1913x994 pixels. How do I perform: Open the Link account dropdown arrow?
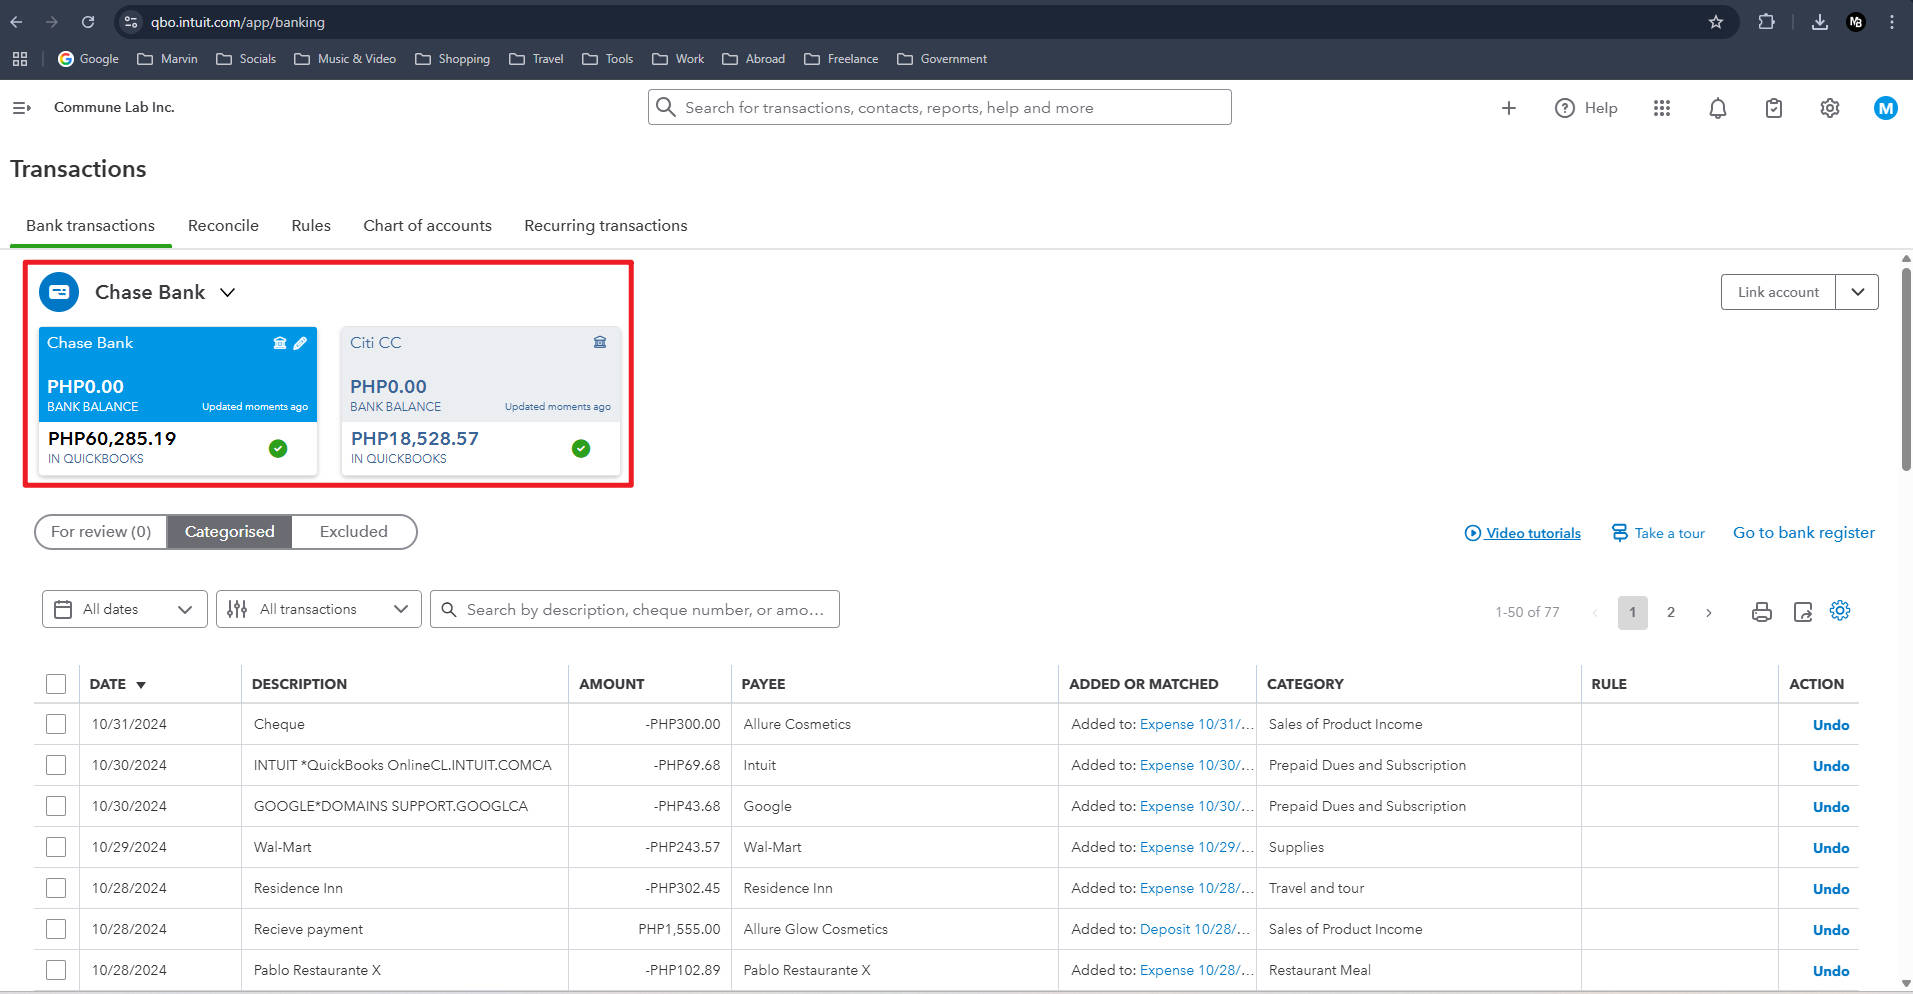(x=1858, y=292)
